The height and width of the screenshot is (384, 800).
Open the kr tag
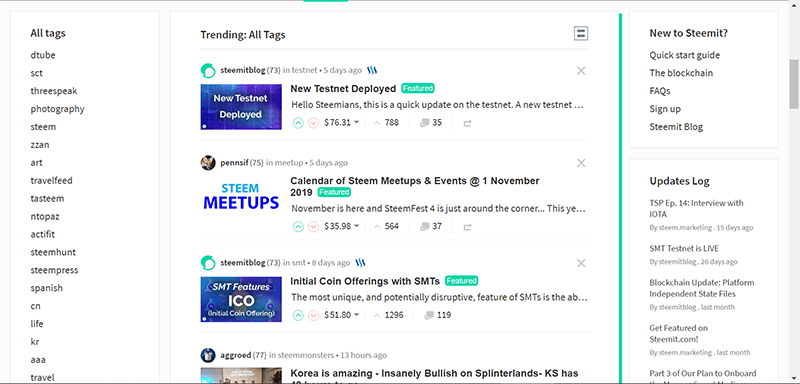tap(35, 342)
